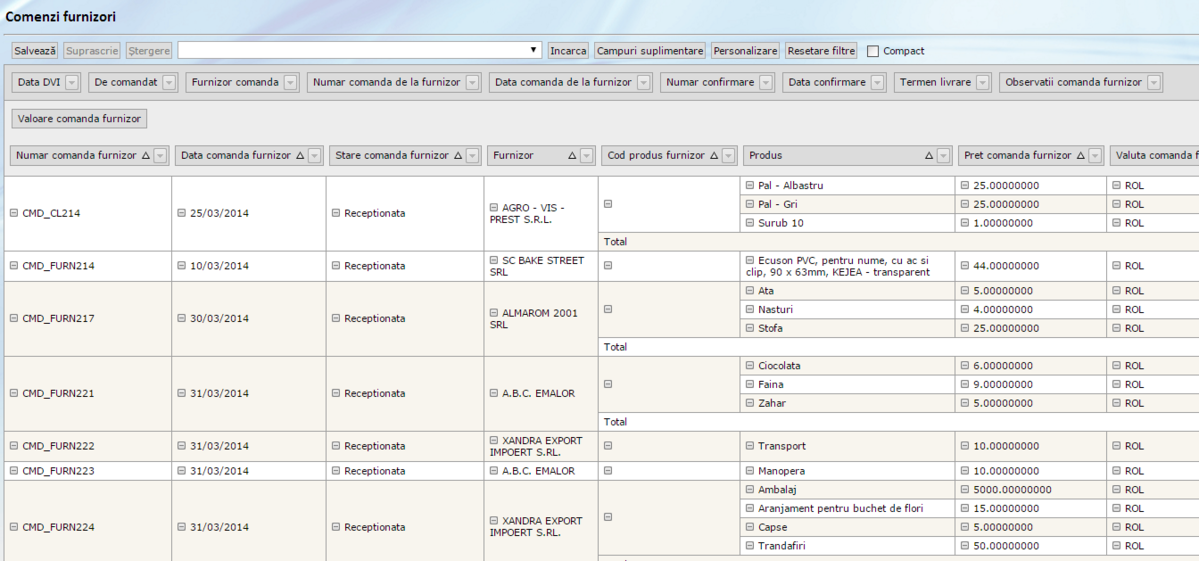Image resolution: width=1199 pixels, height=561 pixels.
Task: Open Data DVI field dropdown arrow
Action: (72, 83)
